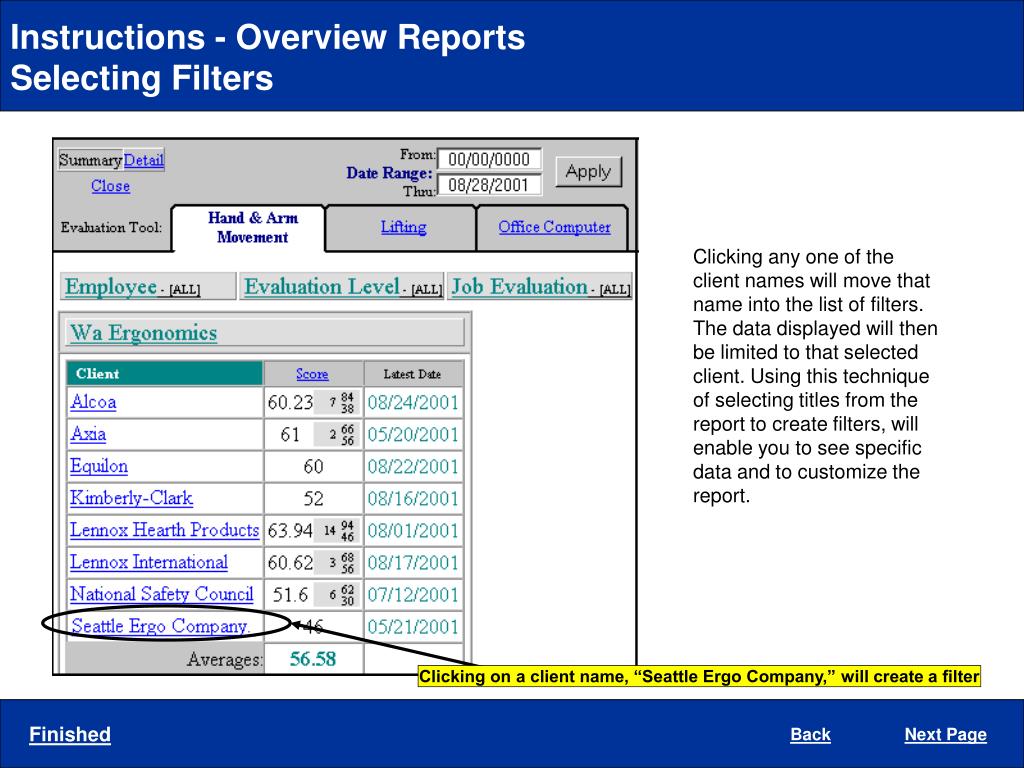Image resolution: width=1024 pixels, height=768 pixels.
Task: Select the National Safety Council client link
Action: [162, 594]
